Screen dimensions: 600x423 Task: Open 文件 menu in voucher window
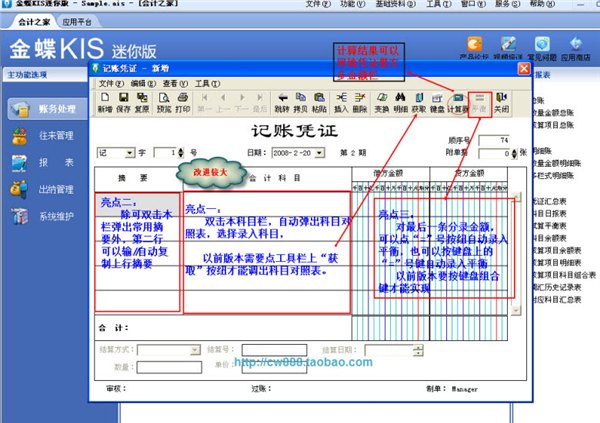111,83
